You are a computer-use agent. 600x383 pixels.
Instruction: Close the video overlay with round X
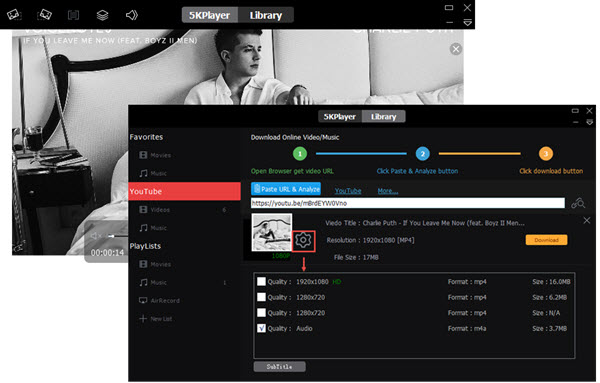456,49
